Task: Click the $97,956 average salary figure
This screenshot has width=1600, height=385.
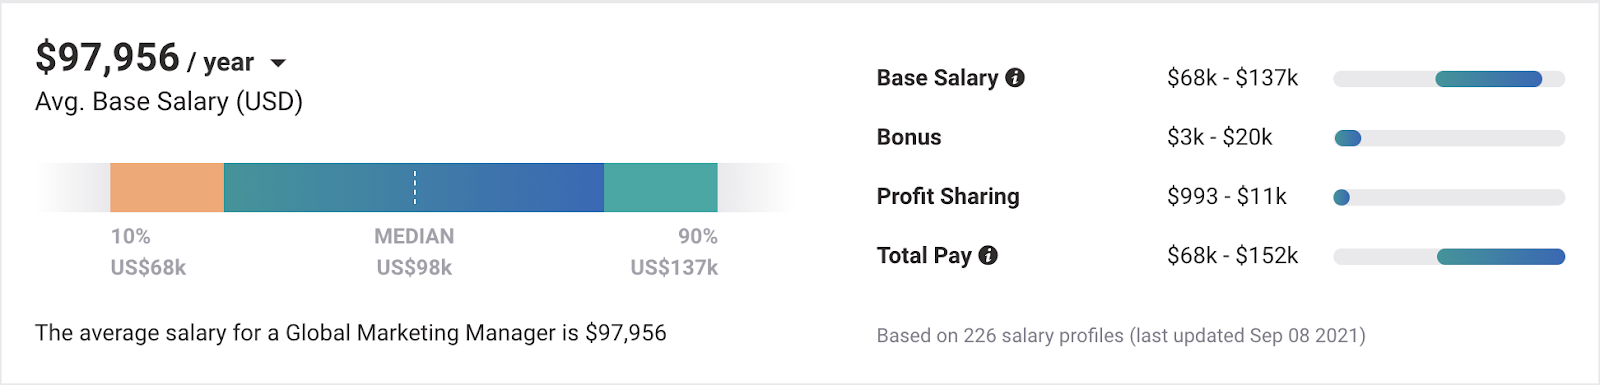Action: pos(107,58)
